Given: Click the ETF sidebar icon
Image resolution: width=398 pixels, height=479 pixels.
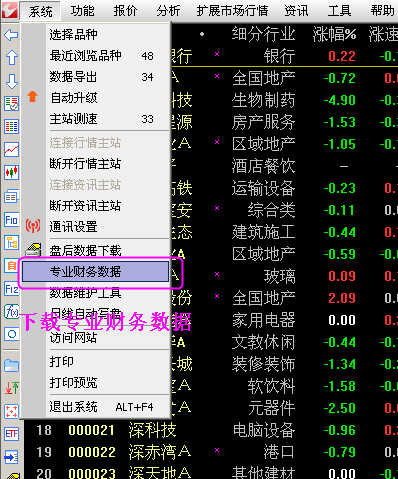Looking at the screenshot, I should pyautogui.click(x=12, y=434).
